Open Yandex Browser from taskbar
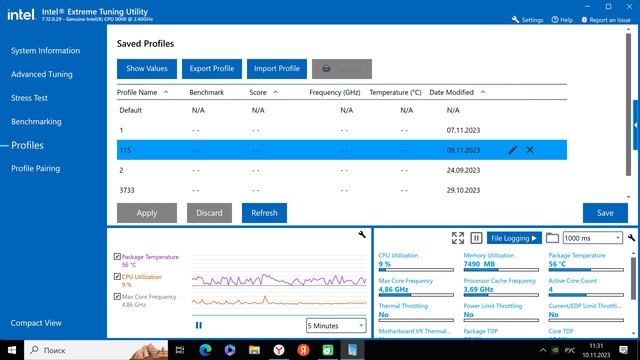This screenshot has width=640, height=360. point(279,350)
